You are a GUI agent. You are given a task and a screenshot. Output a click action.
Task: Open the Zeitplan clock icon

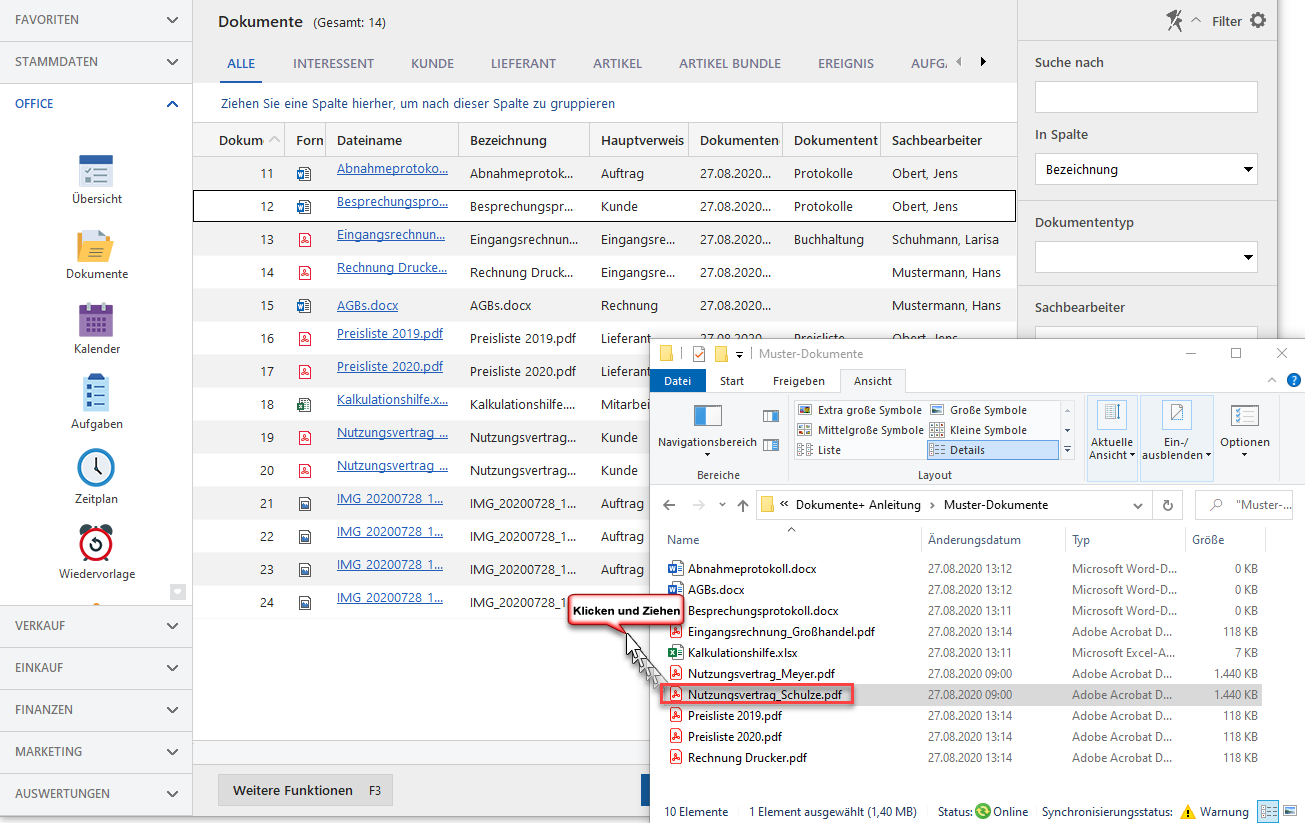[x=96, y=468]
